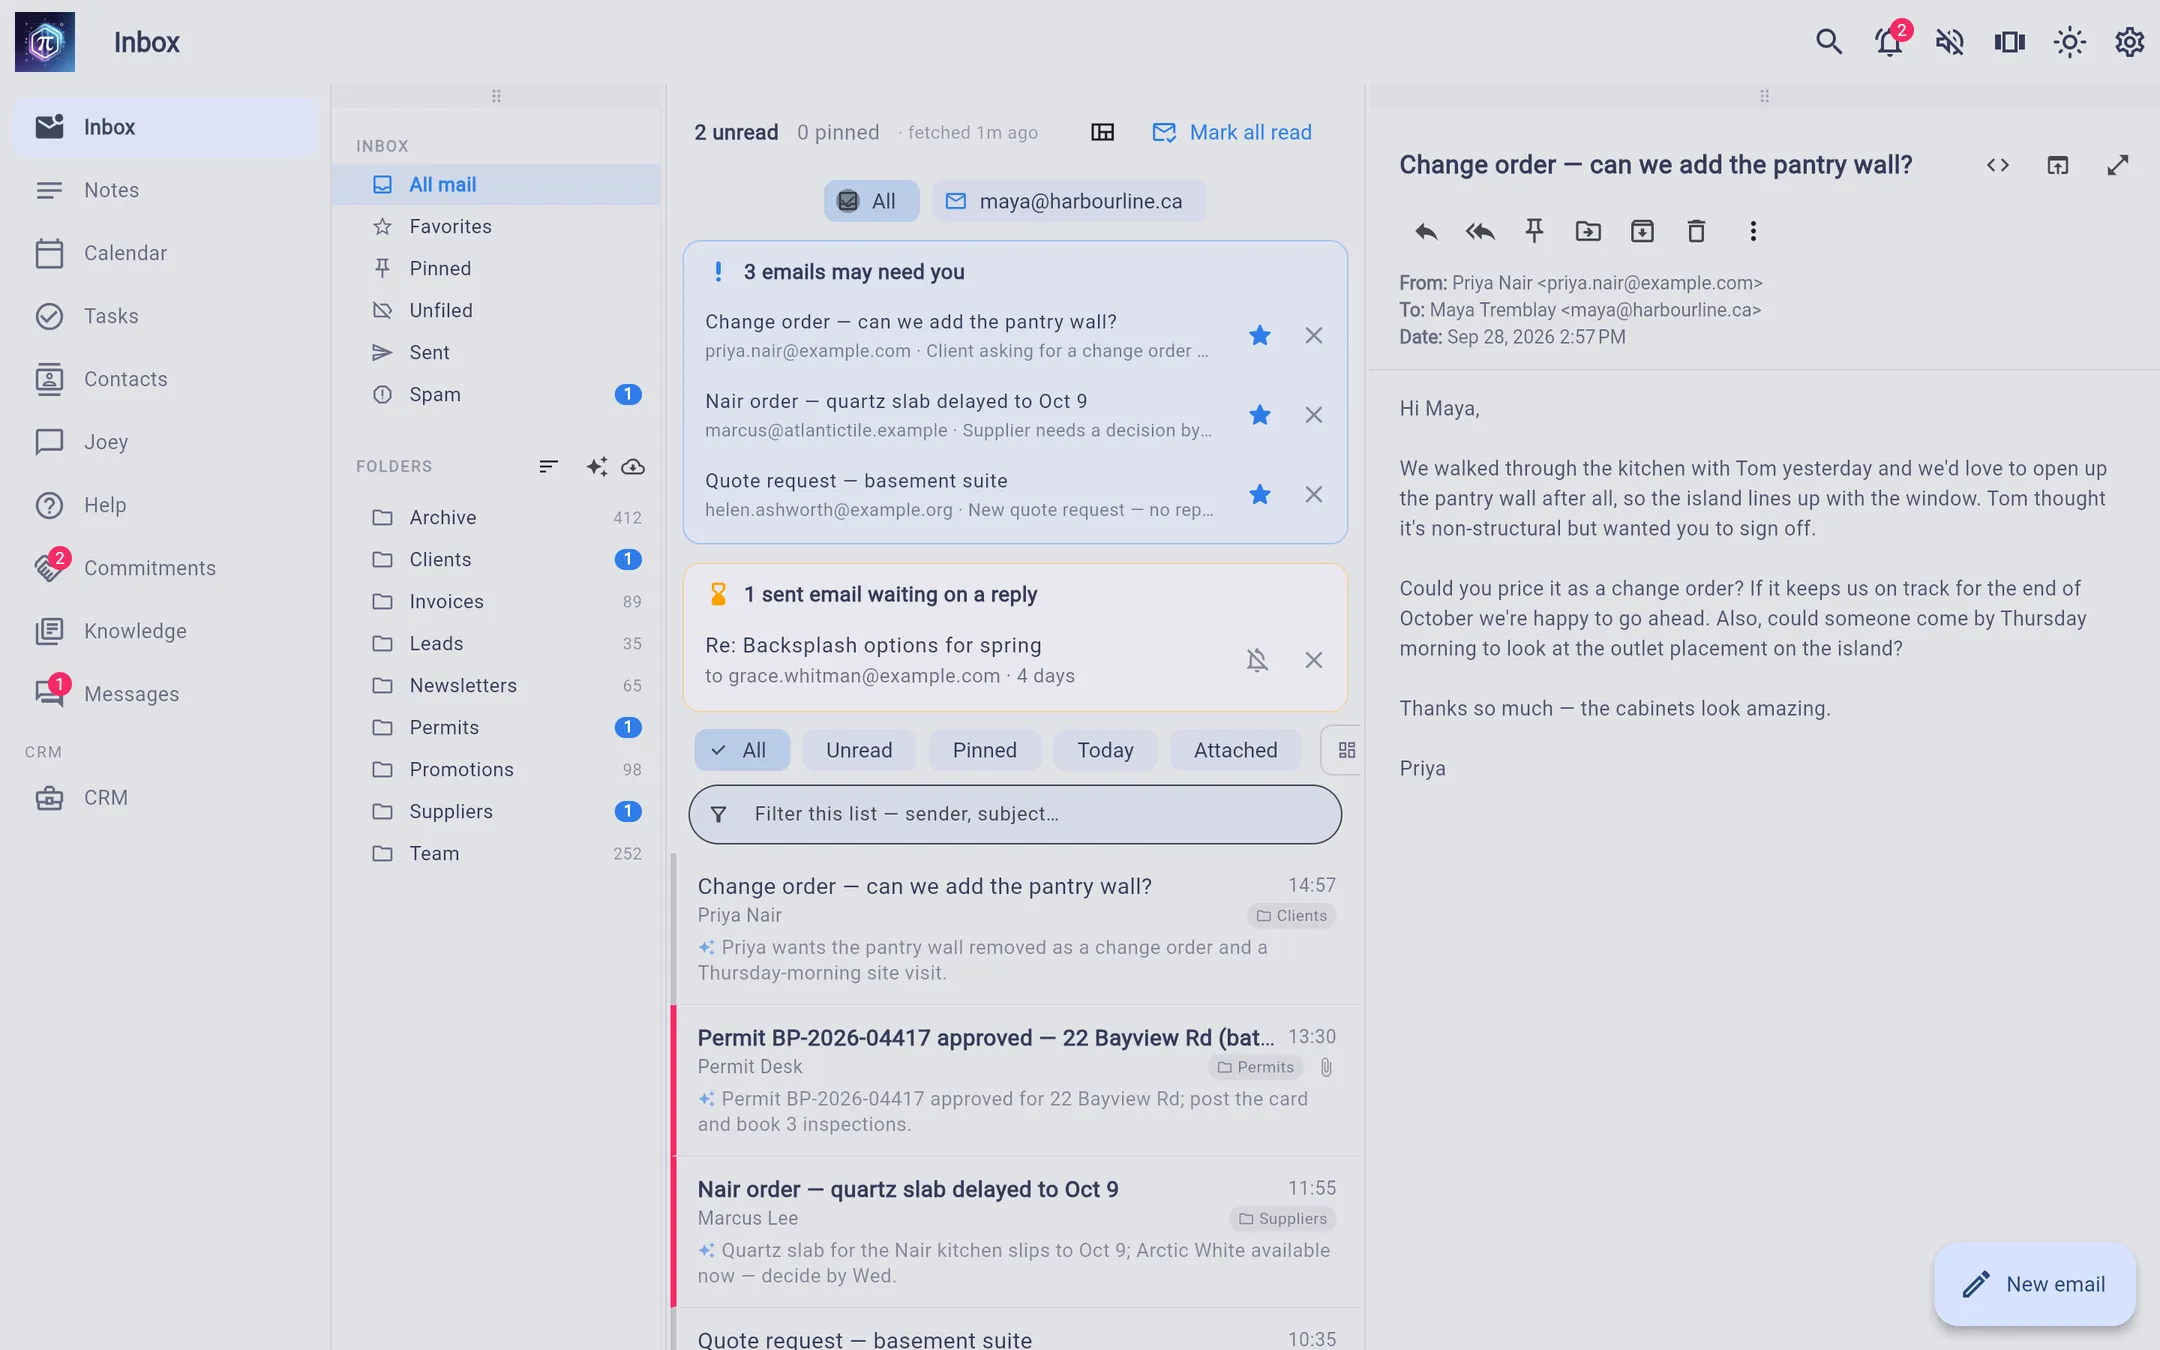Click the Clients tag on Change order email
Viewport: 2160px width, 1350px height.
point(1291,916)
